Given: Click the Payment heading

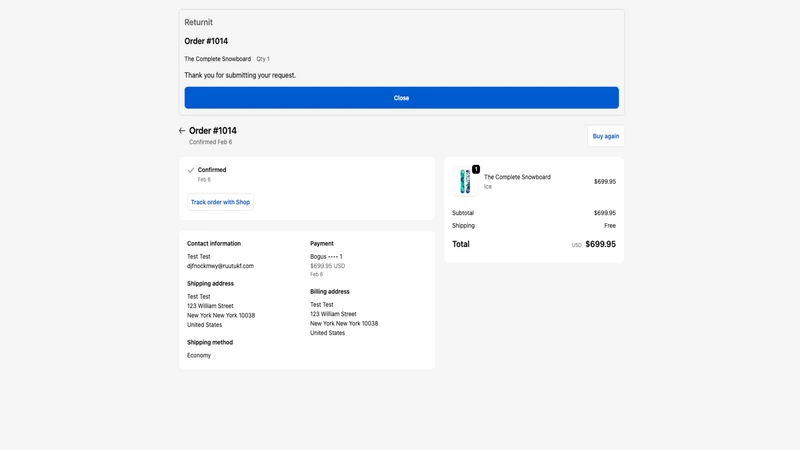Looking at the screenshot, I should click(321, 244).
